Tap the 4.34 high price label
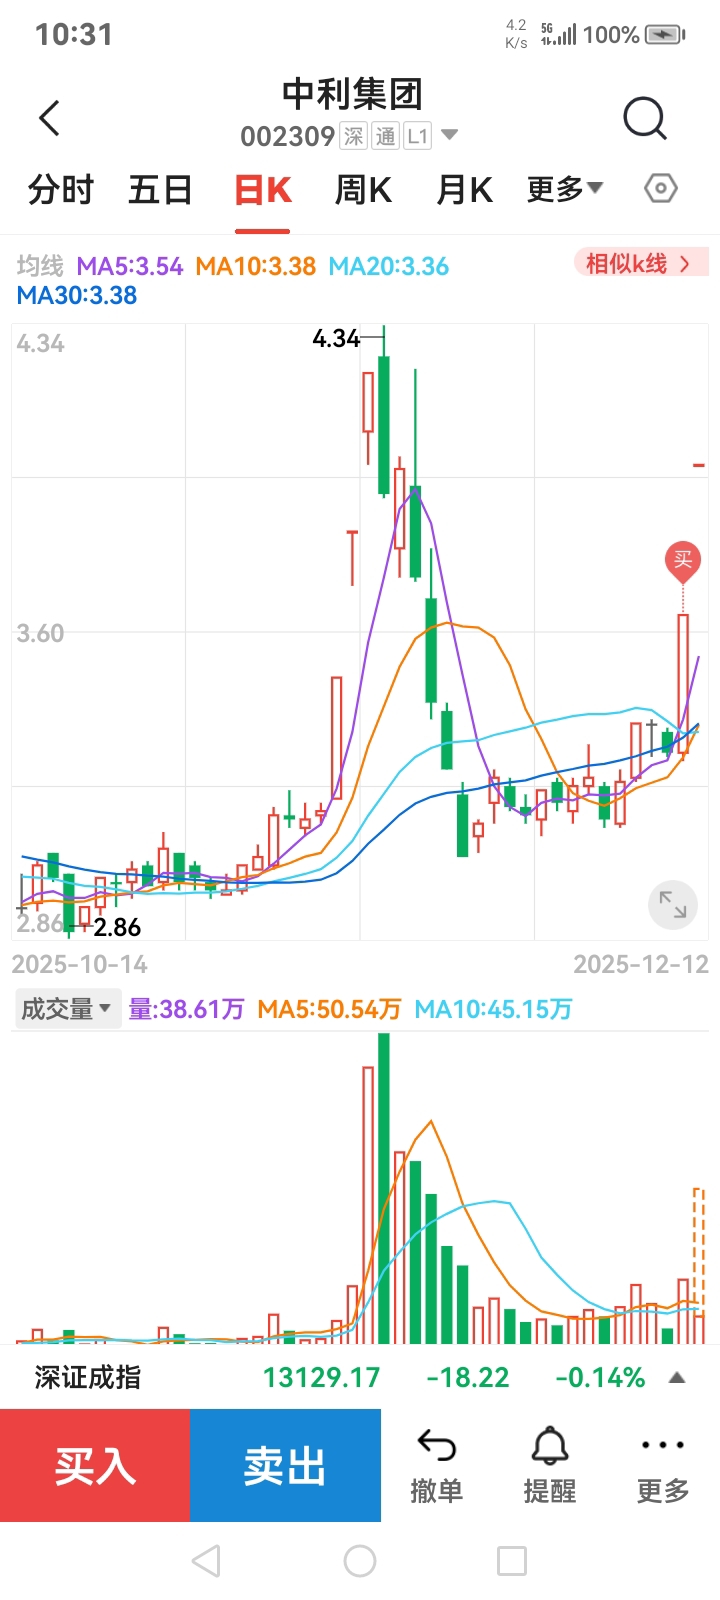 click(x=336, y=339)
